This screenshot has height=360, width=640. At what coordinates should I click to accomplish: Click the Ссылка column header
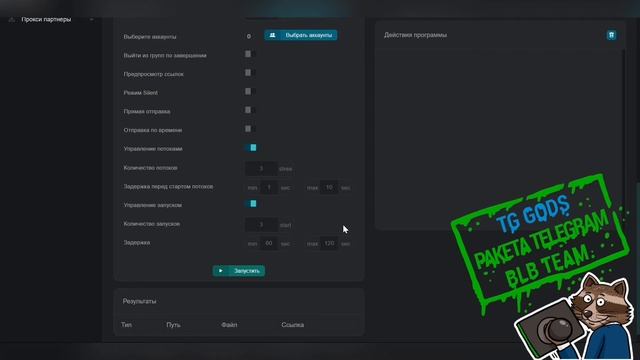[293, 325]
